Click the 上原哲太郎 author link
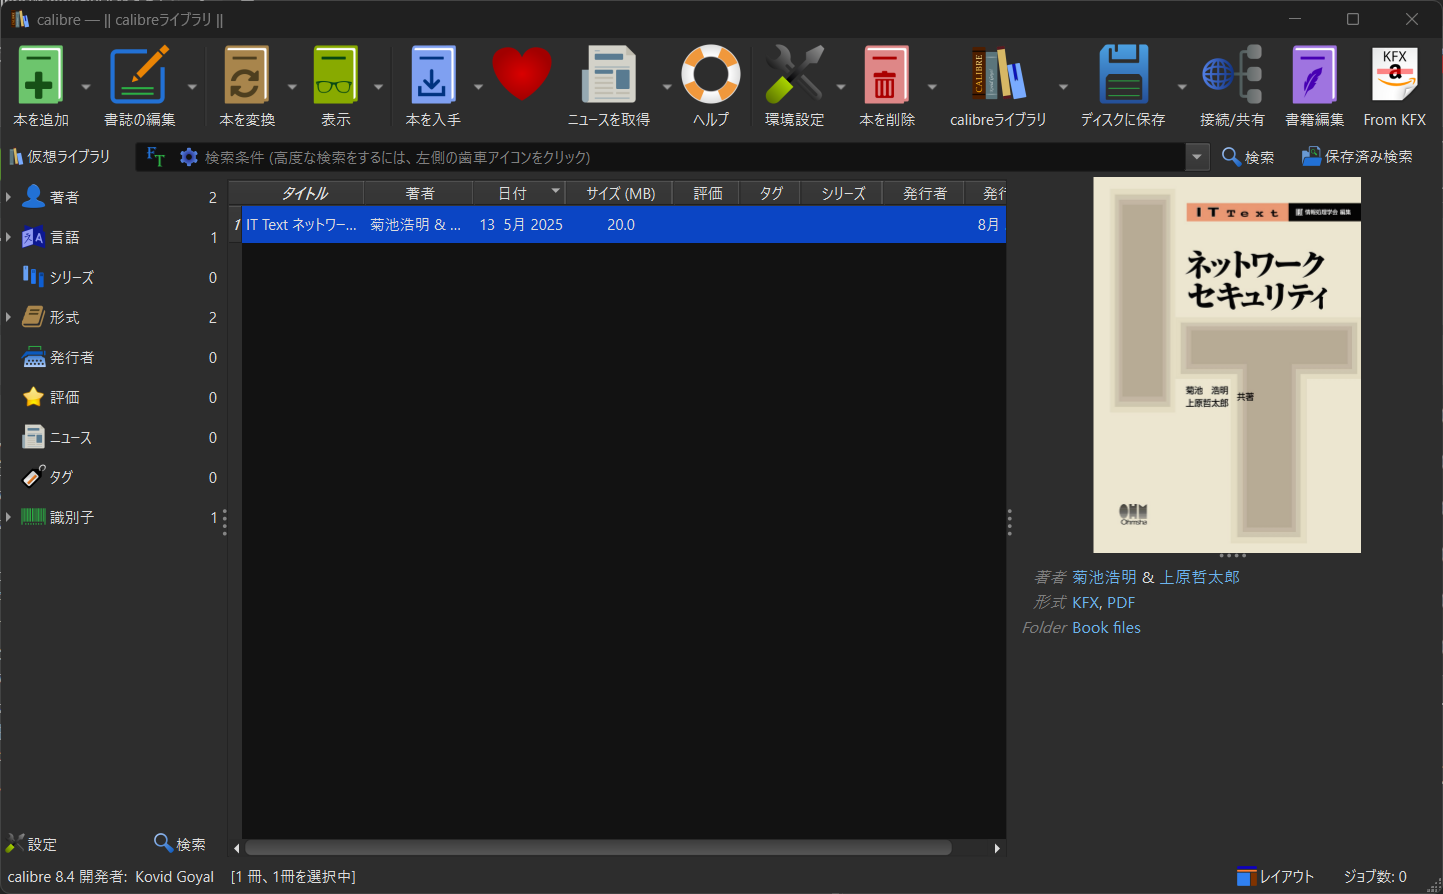 tap(1199, 577)
